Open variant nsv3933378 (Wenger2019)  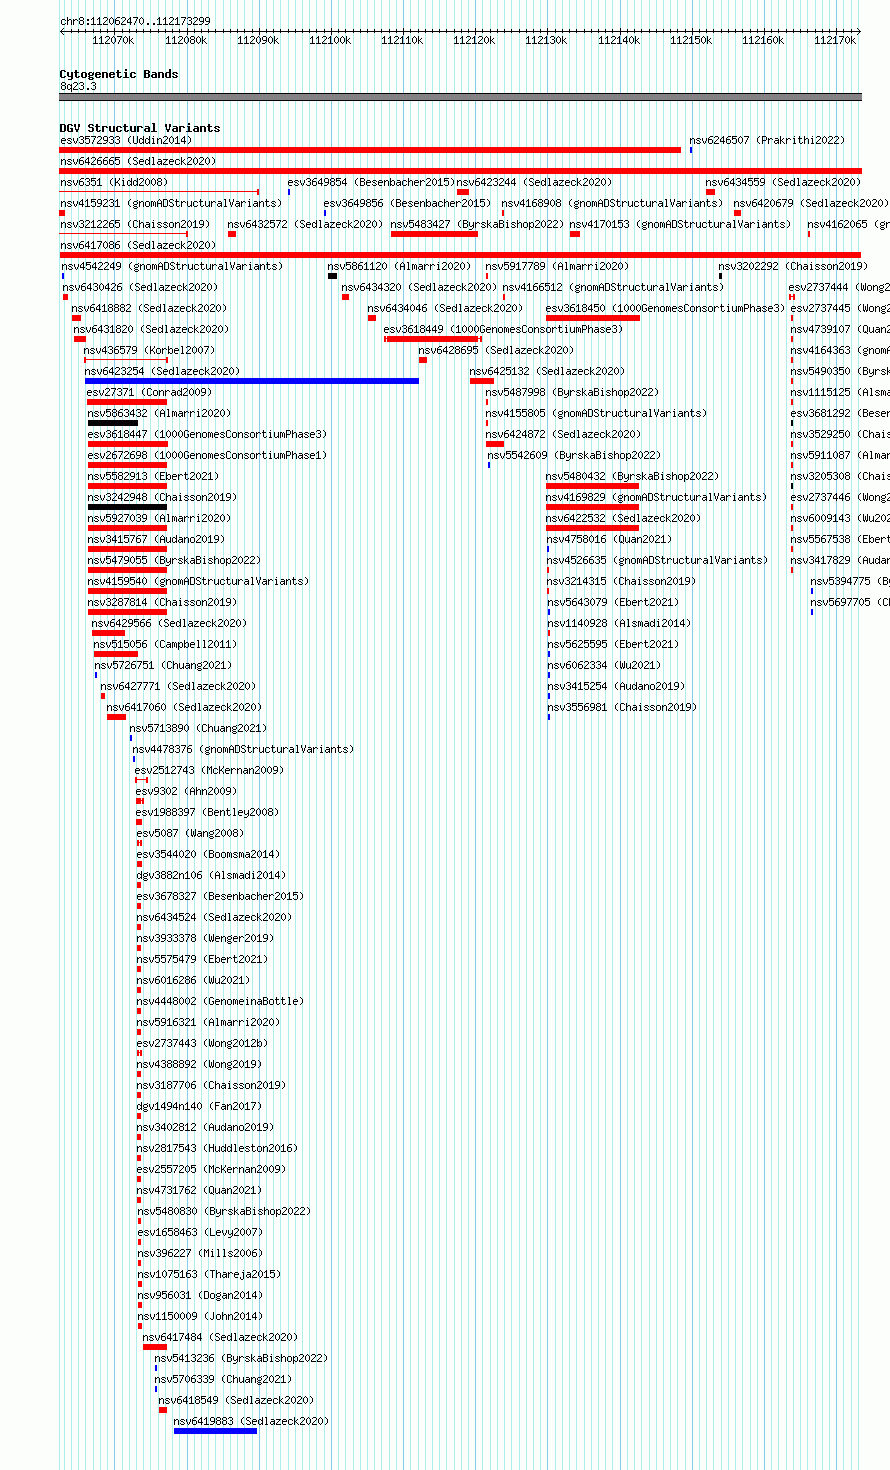[205, 938]
